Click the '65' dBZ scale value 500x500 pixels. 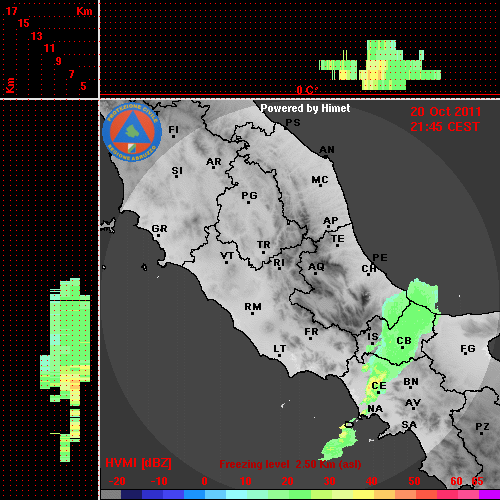coord(477,481)
